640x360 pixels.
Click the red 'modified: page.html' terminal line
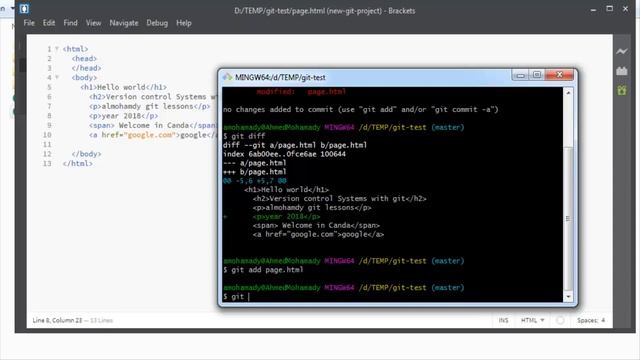pyautogui.click(x=301, y=92)
